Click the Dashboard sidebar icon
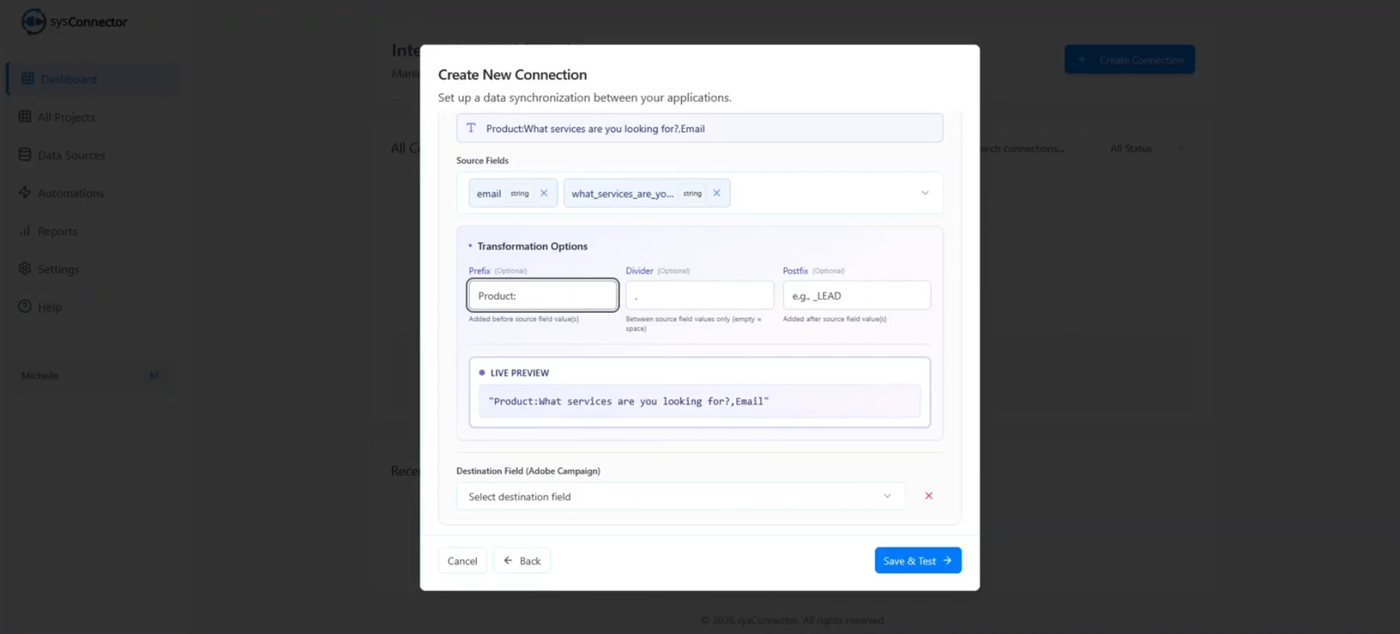1400x634 pixels. 27,79
